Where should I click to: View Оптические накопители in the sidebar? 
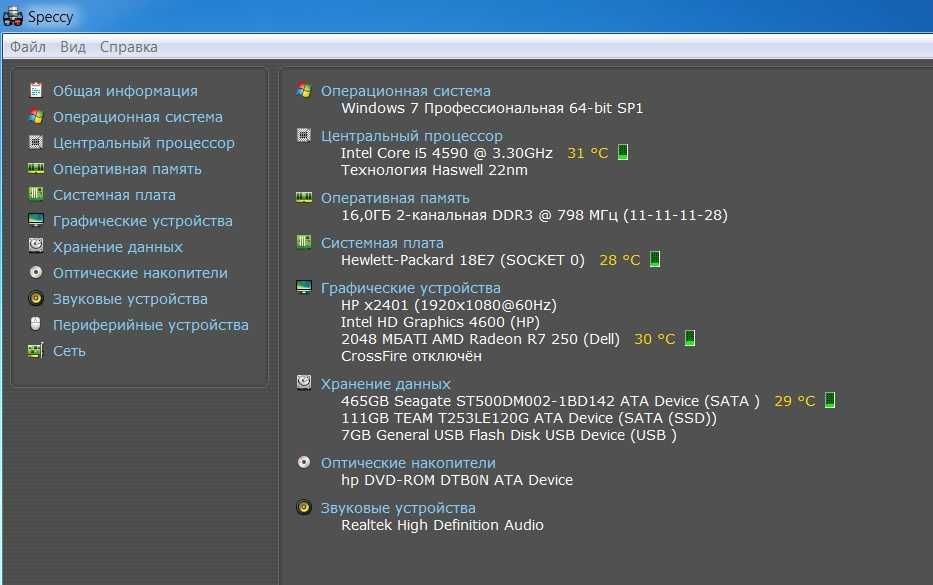[x=140, y=273]
